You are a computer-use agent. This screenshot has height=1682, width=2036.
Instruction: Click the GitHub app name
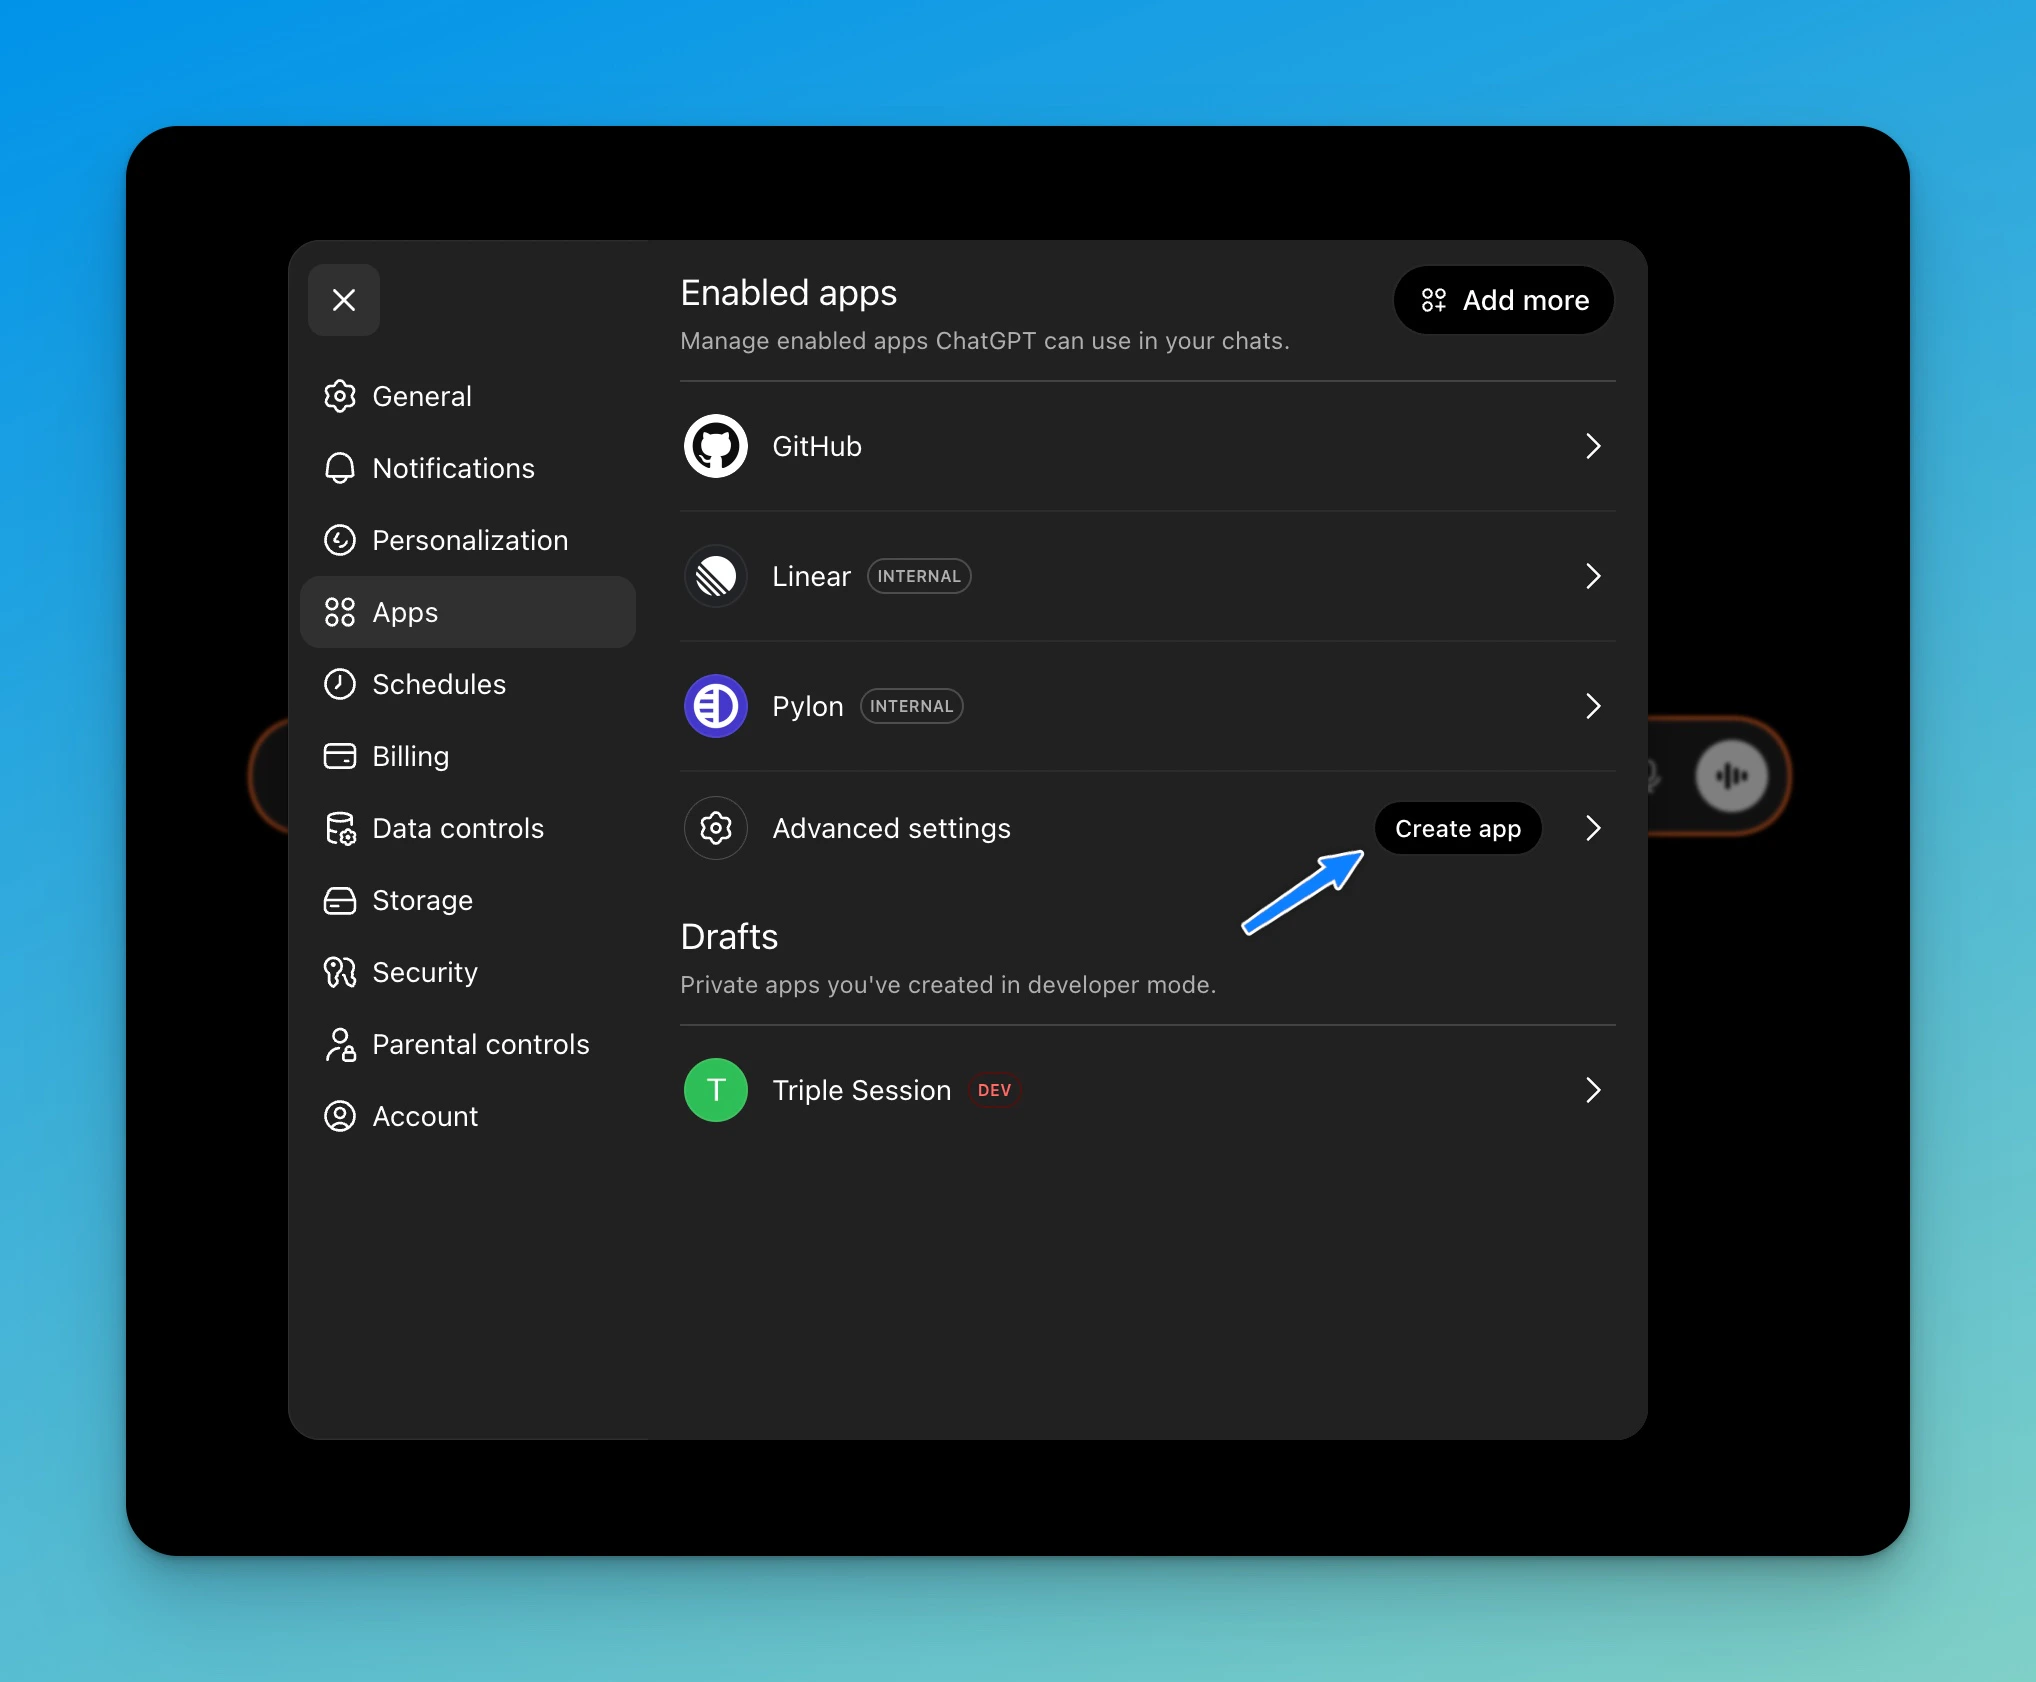[x=817, y=446]
